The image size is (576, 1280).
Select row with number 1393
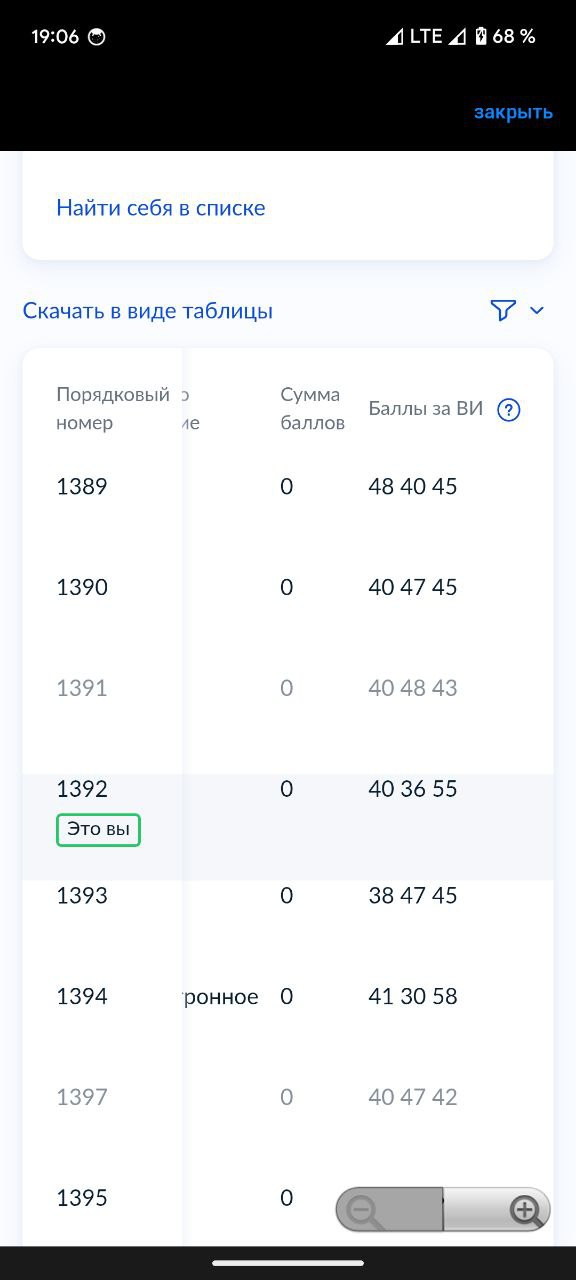[288, 895]
